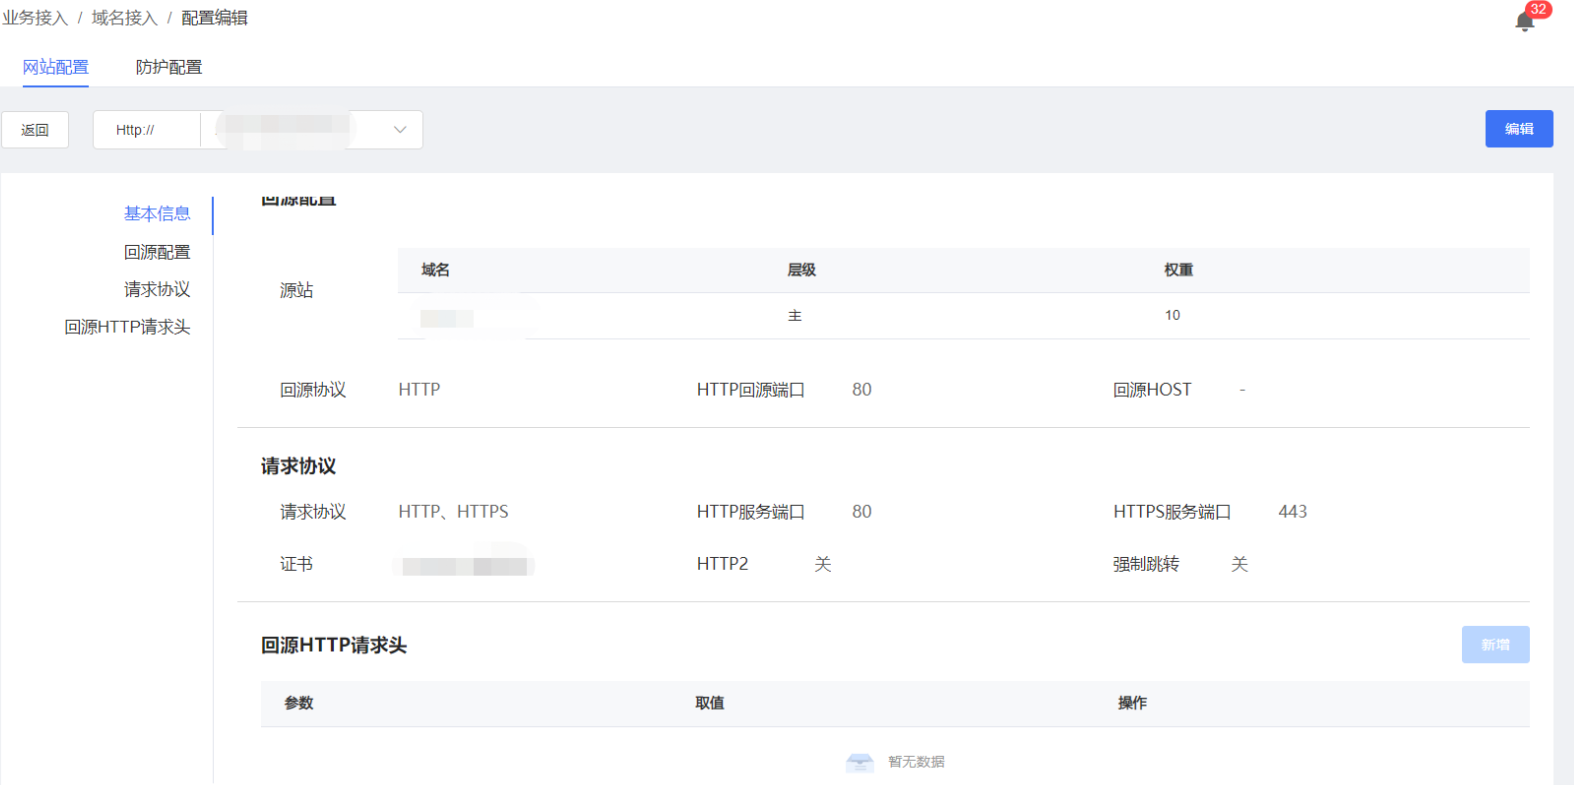The image size is (1574, 785).
Task: Click the 操作 column header
Action: pyautogui.click(x=1133, y=704)
